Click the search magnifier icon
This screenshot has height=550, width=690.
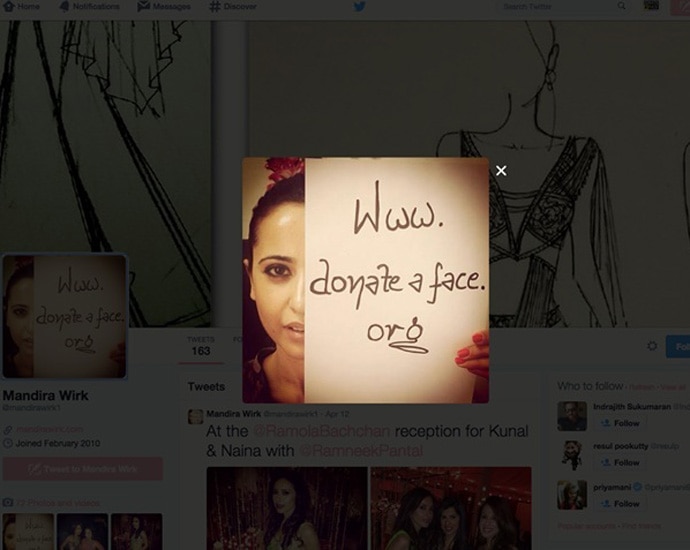coord(621,6)
